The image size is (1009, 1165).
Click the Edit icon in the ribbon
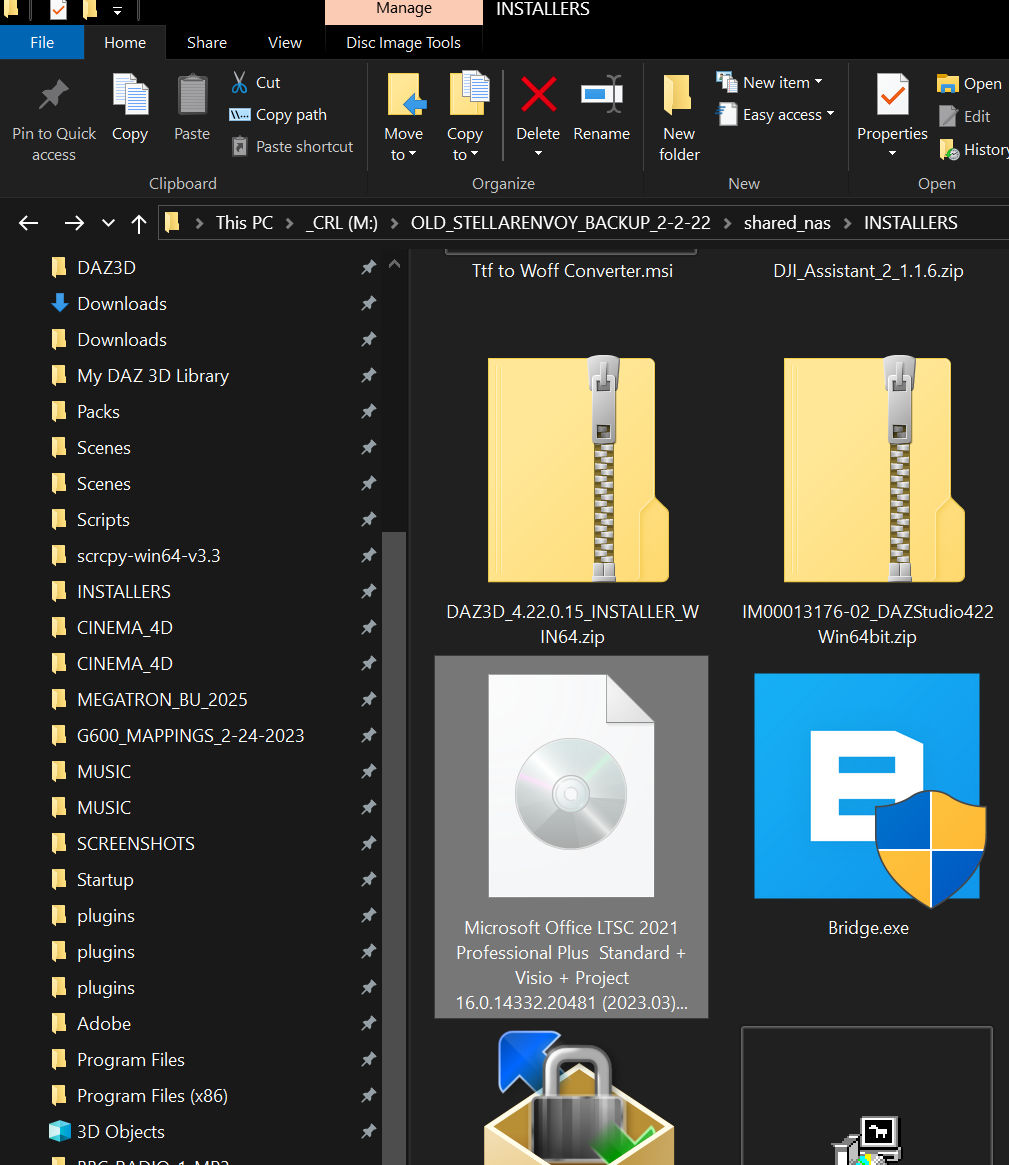pyautogui.click(x=947, y=116)
